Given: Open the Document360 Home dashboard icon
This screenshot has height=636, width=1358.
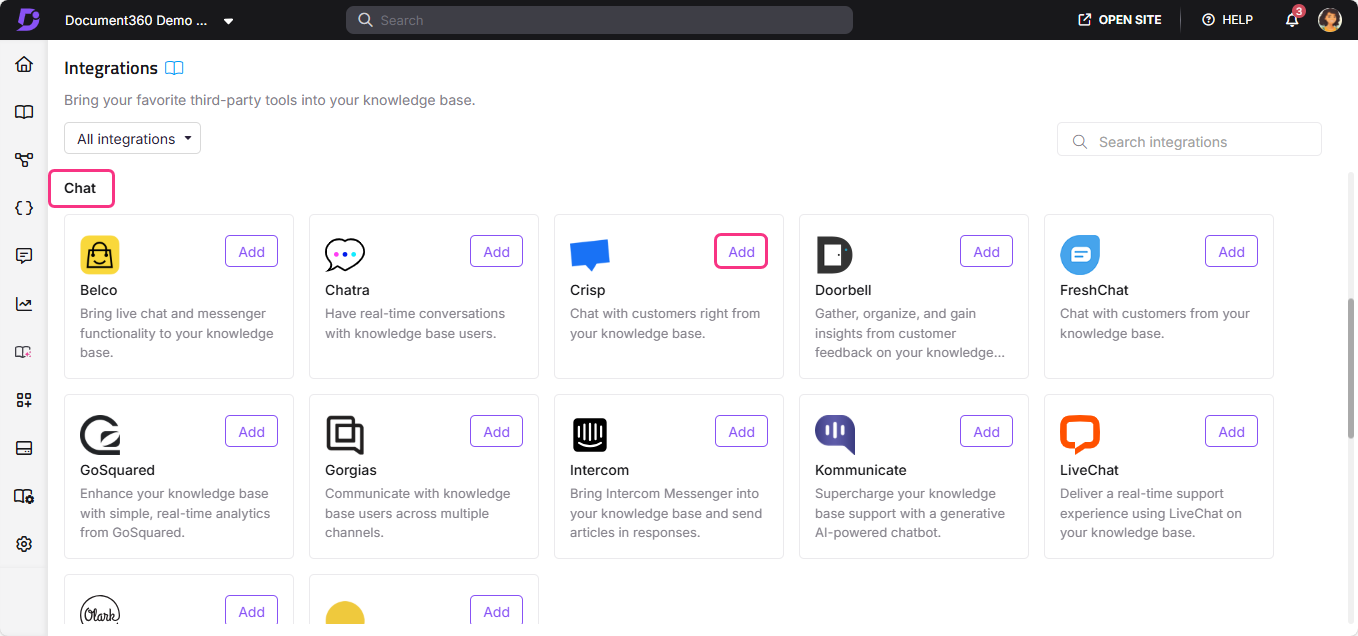Looking at the screenshot, I should [x=24, y=63].
